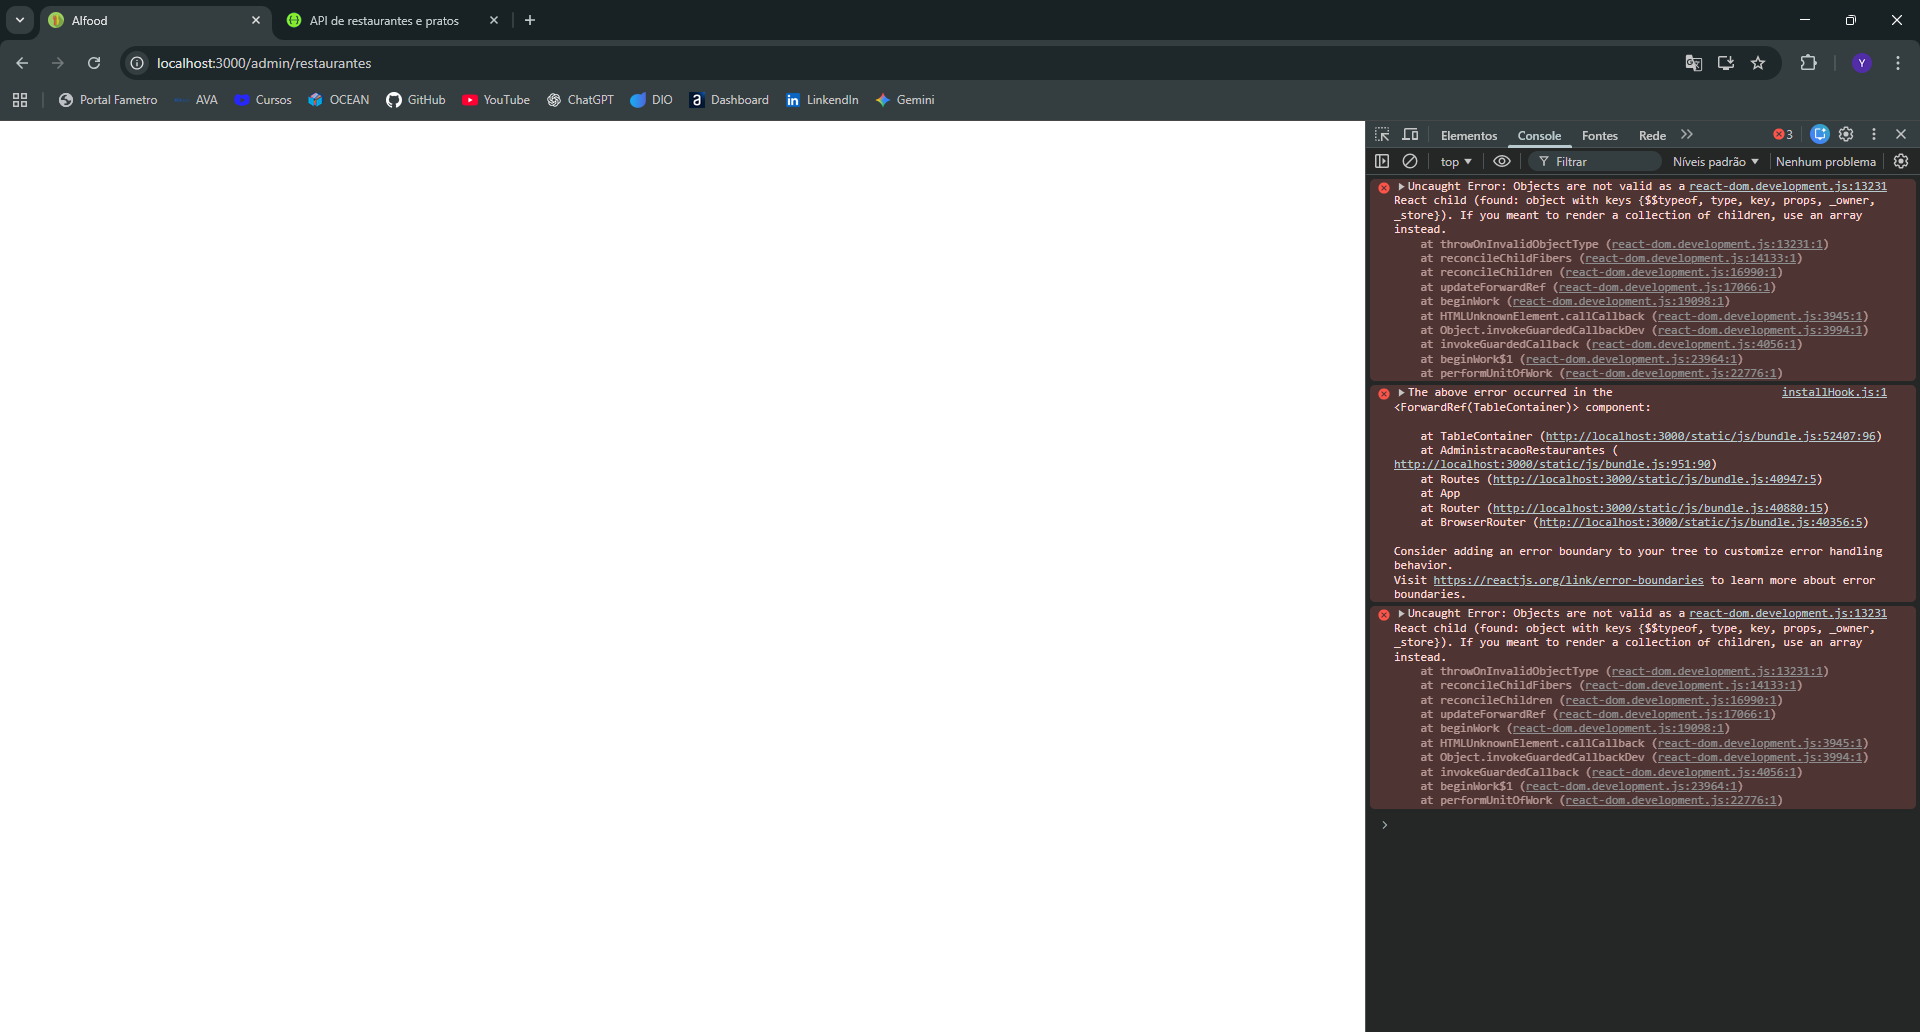Open the YouTube bookmark
This screenshot has width=1920, height=1032.
pyautogui.click(x=496, y=100)
